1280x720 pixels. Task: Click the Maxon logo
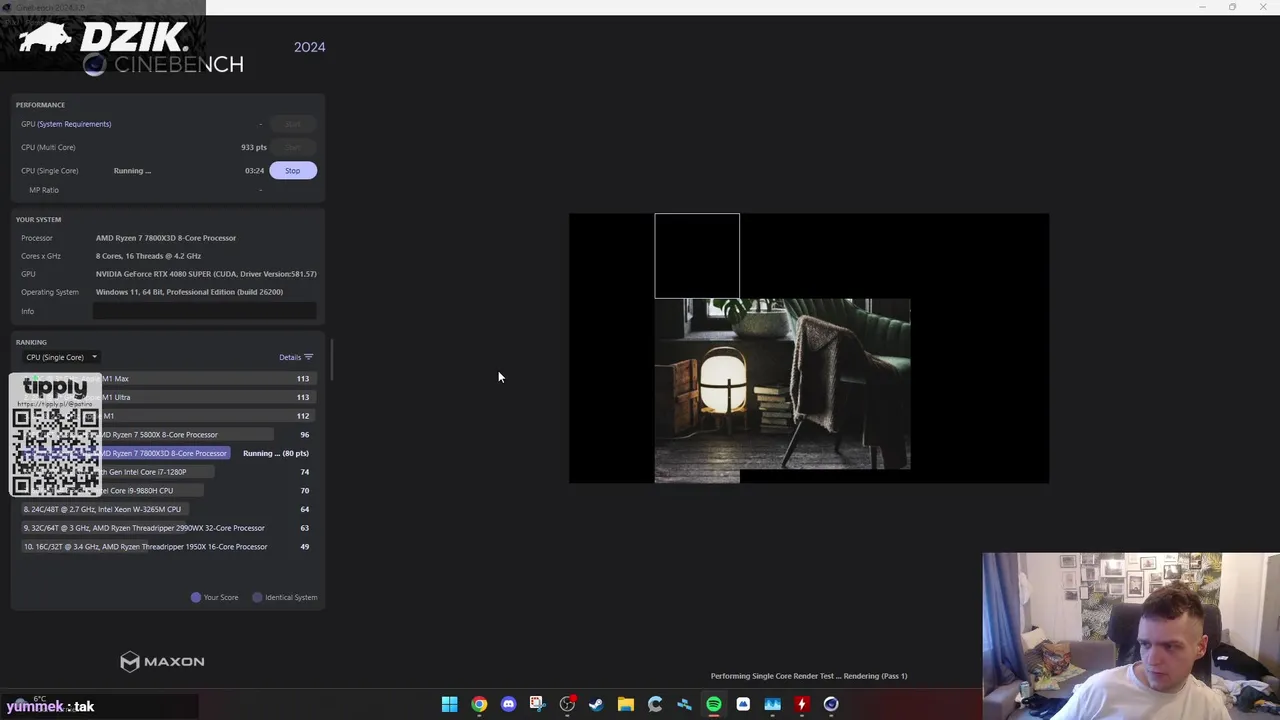tap(162, 661)
